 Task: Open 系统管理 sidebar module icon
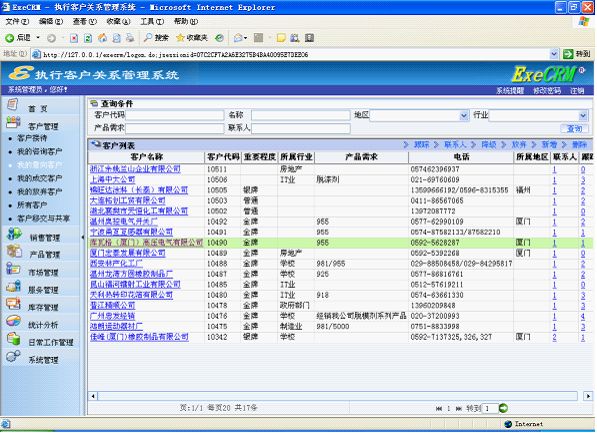[x=13, y=356]
